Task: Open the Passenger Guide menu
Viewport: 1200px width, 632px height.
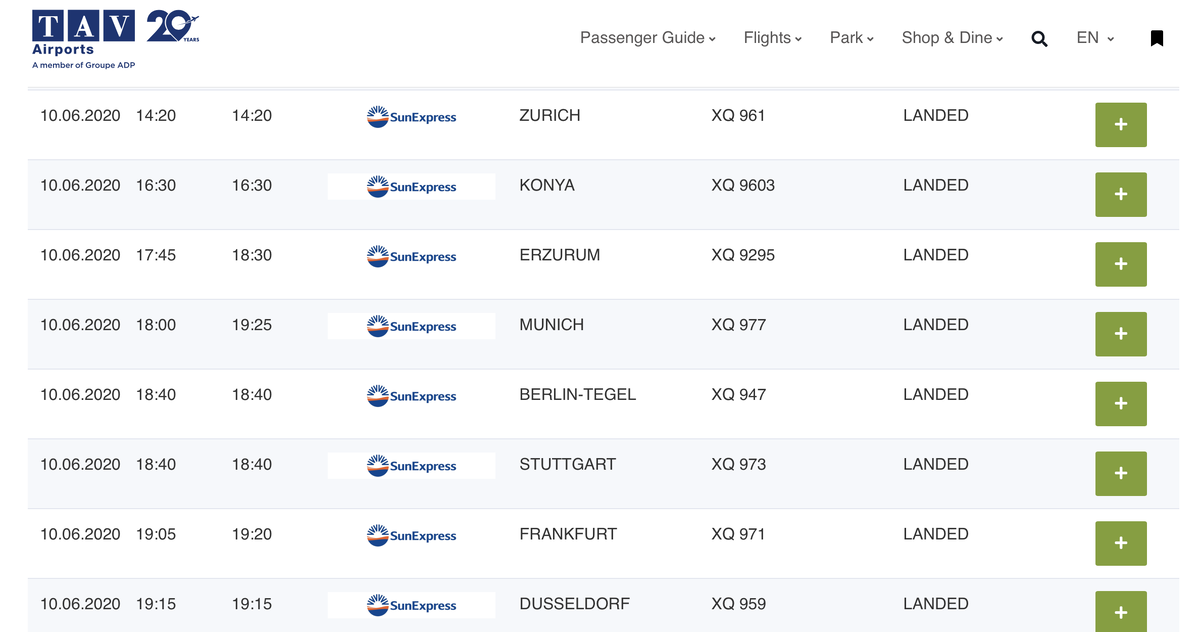Action: 648,38
